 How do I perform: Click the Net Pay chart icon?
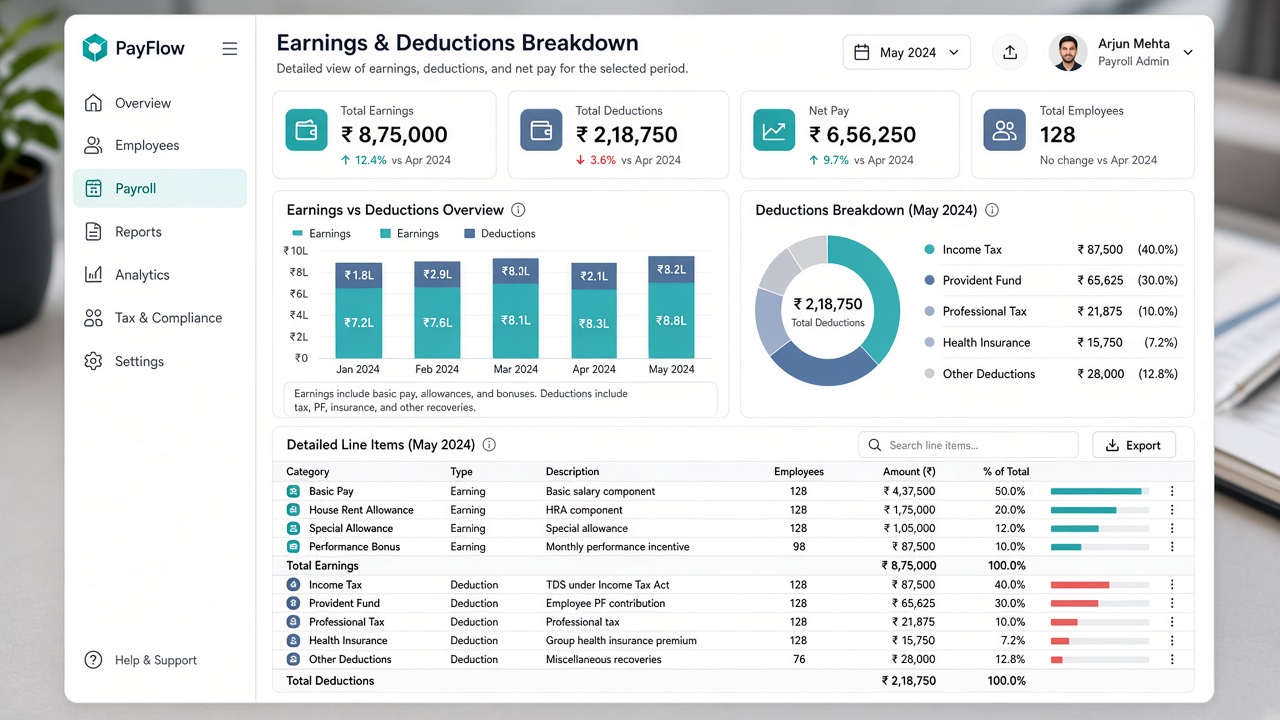coord(774,130)
